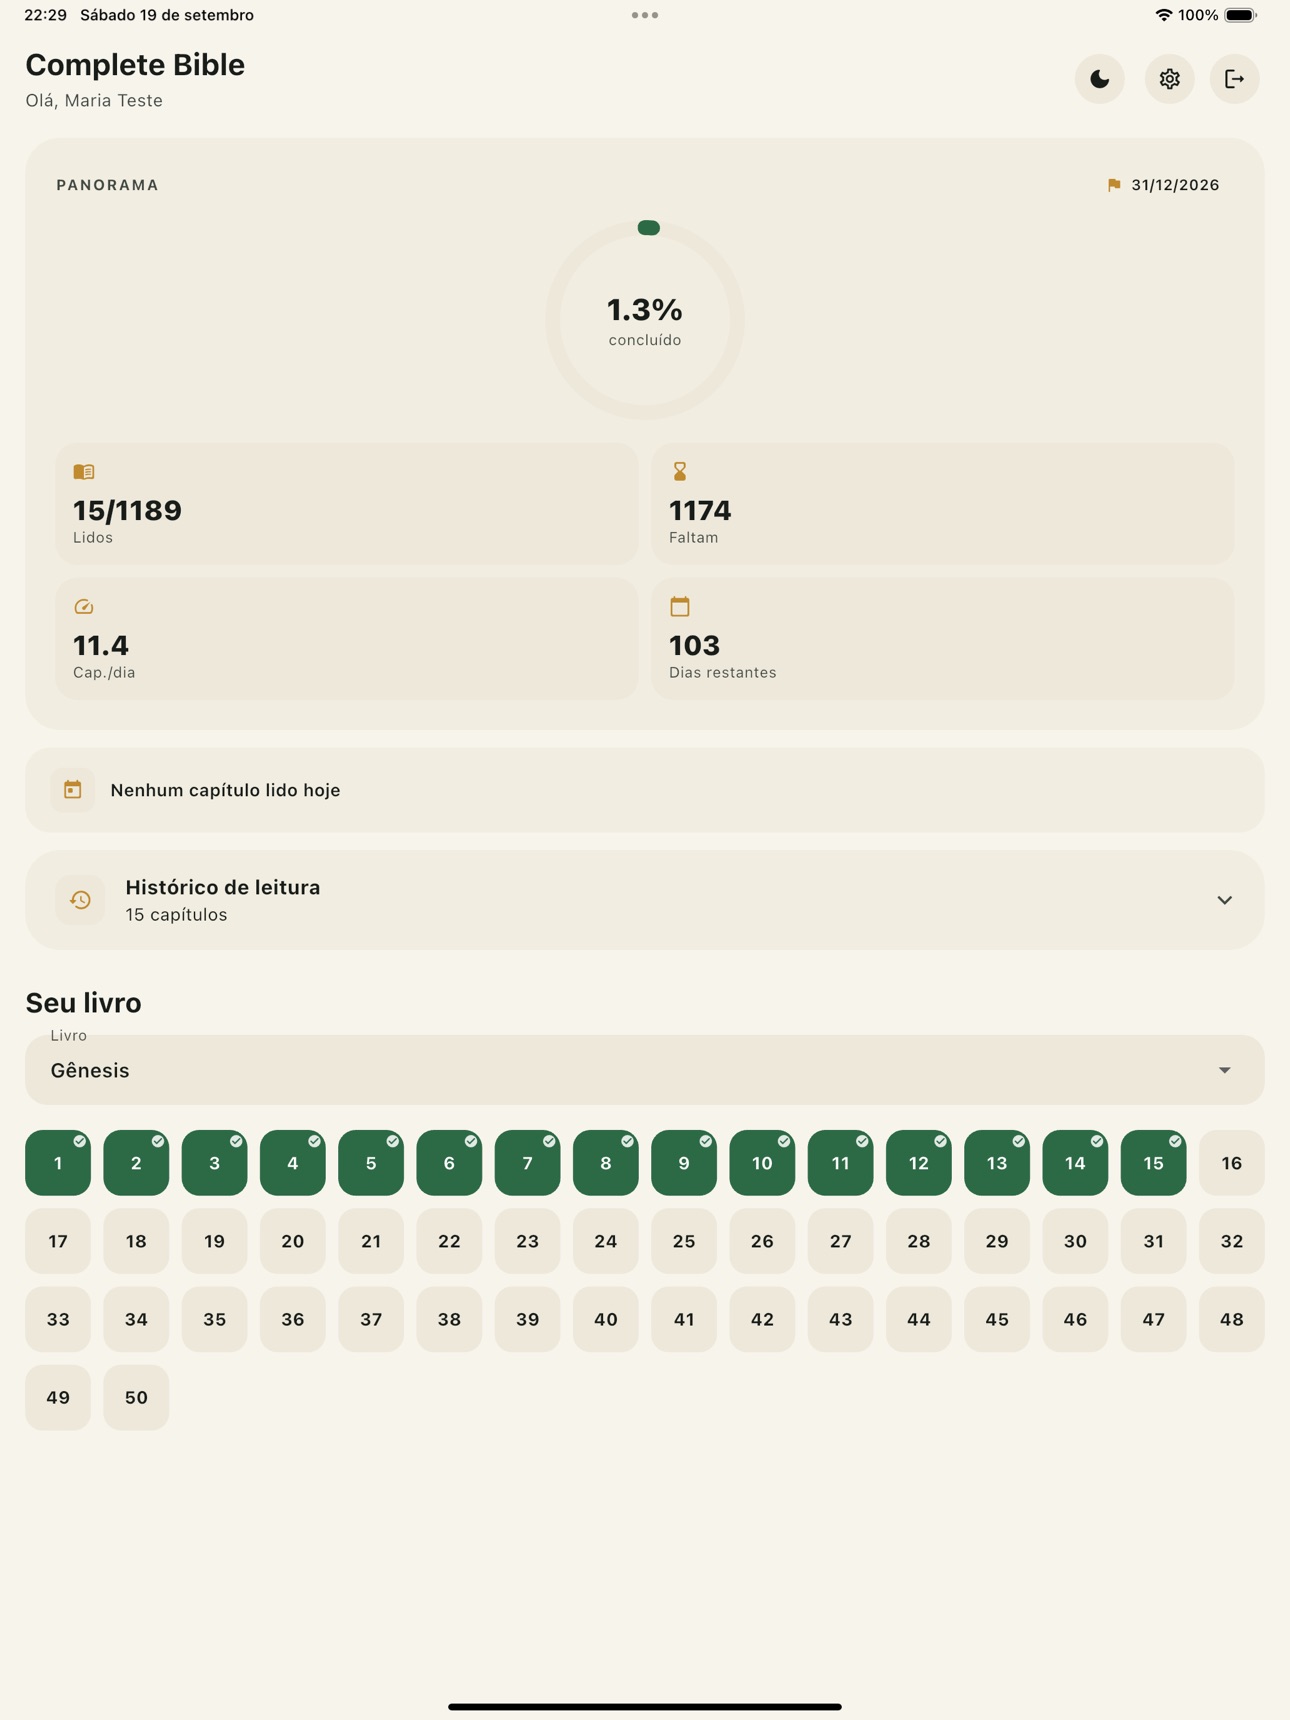Viewport: 1290px width, 1720px height.
Task: Click the 1174 Faltam value
Action: (700, 511)
